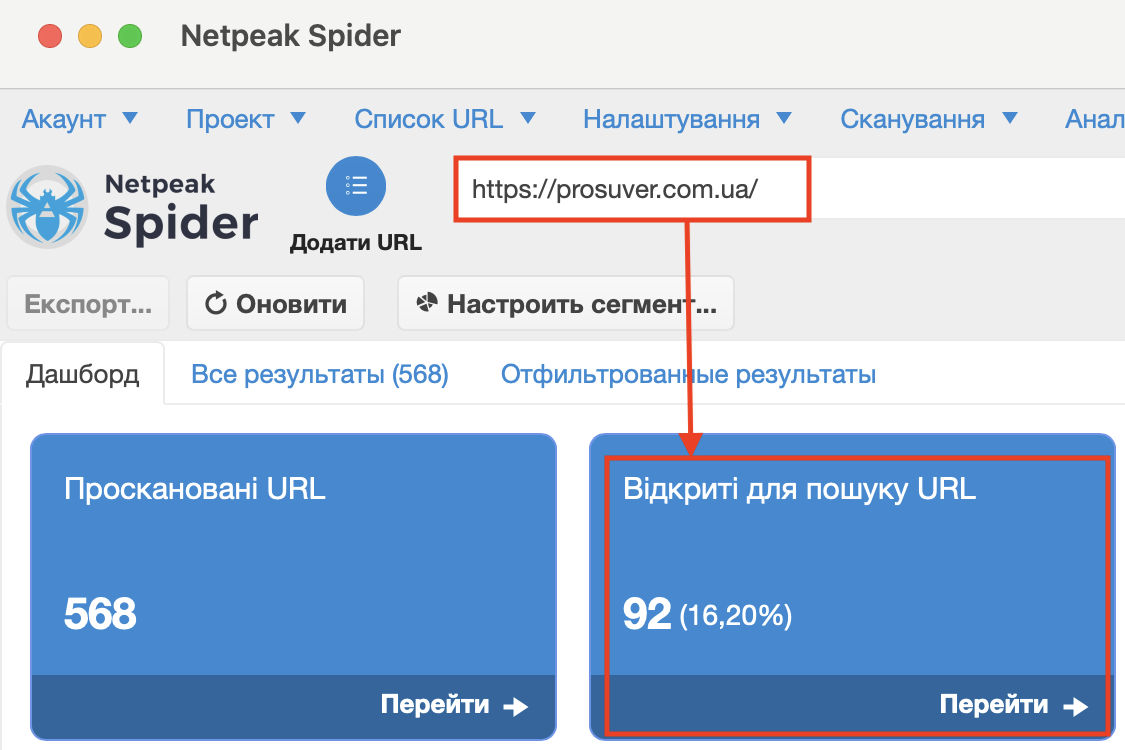
Task: Expand the Сканування menu chevron
Action: tap(1009, 118)
